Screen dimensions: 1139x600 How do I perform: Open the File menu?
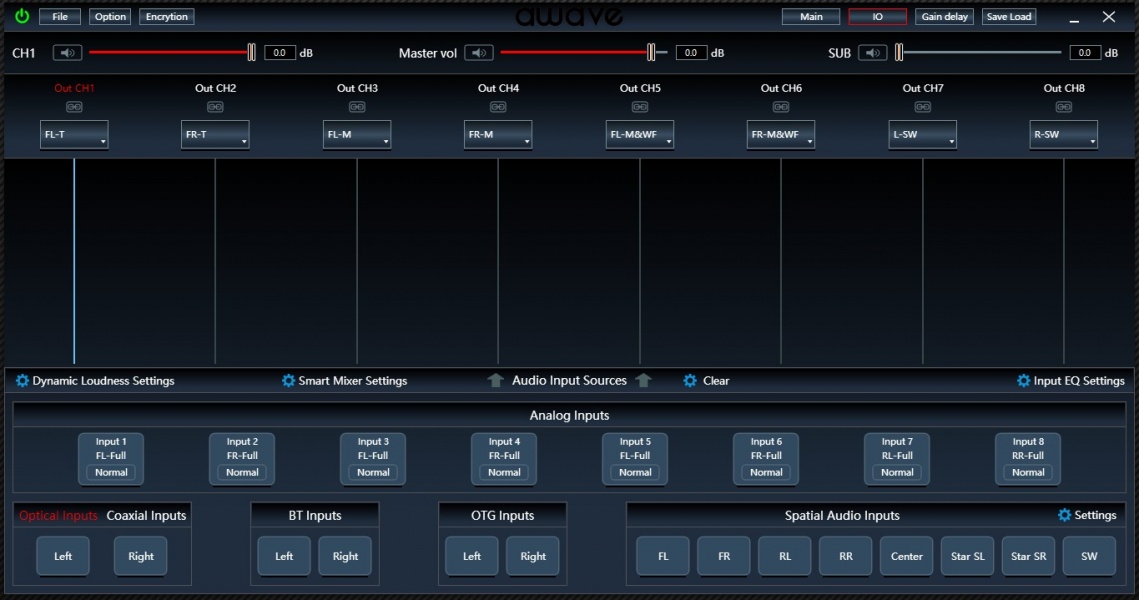[x=60, y=17]
